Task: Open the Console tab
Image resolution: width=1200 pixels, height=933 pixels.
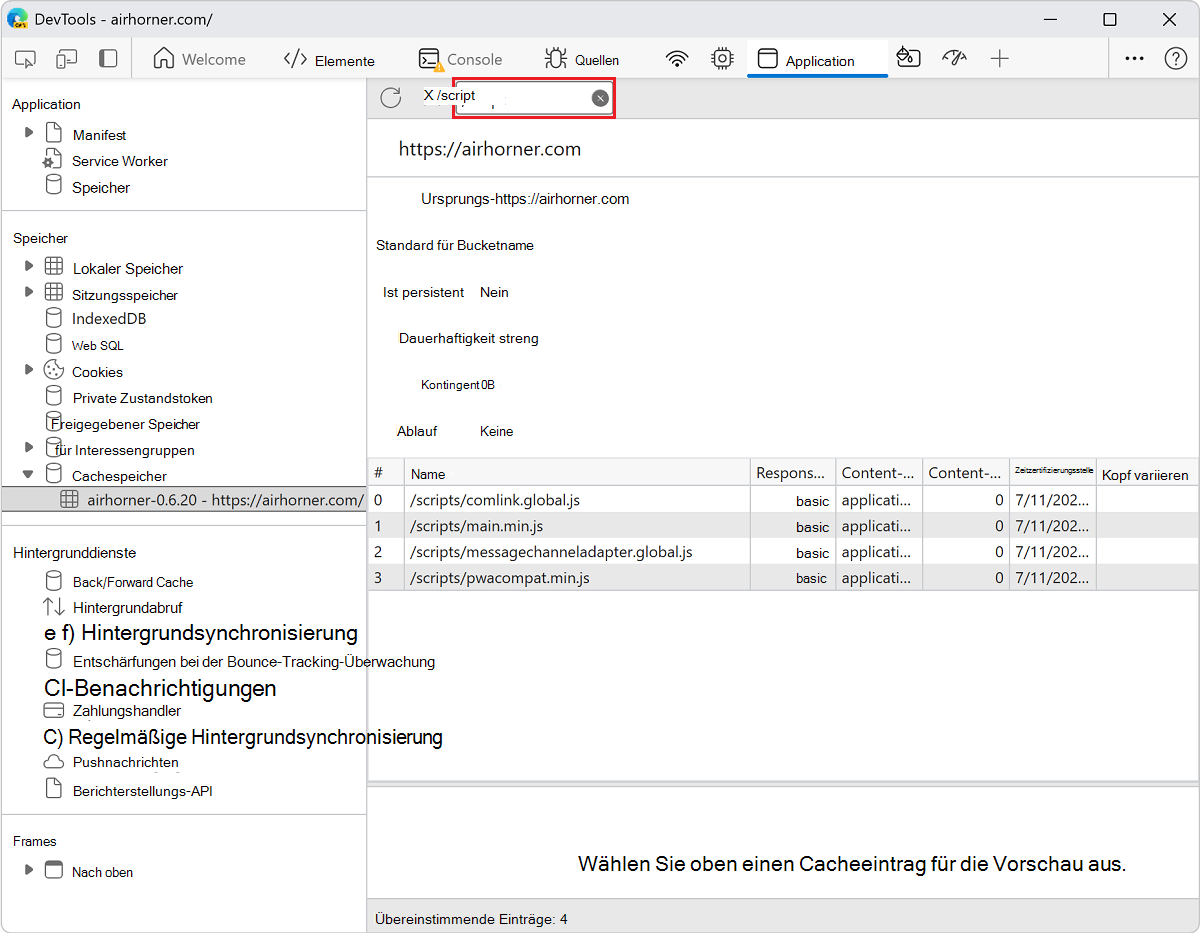Action: pyautogui.click(x=460, y=60)
